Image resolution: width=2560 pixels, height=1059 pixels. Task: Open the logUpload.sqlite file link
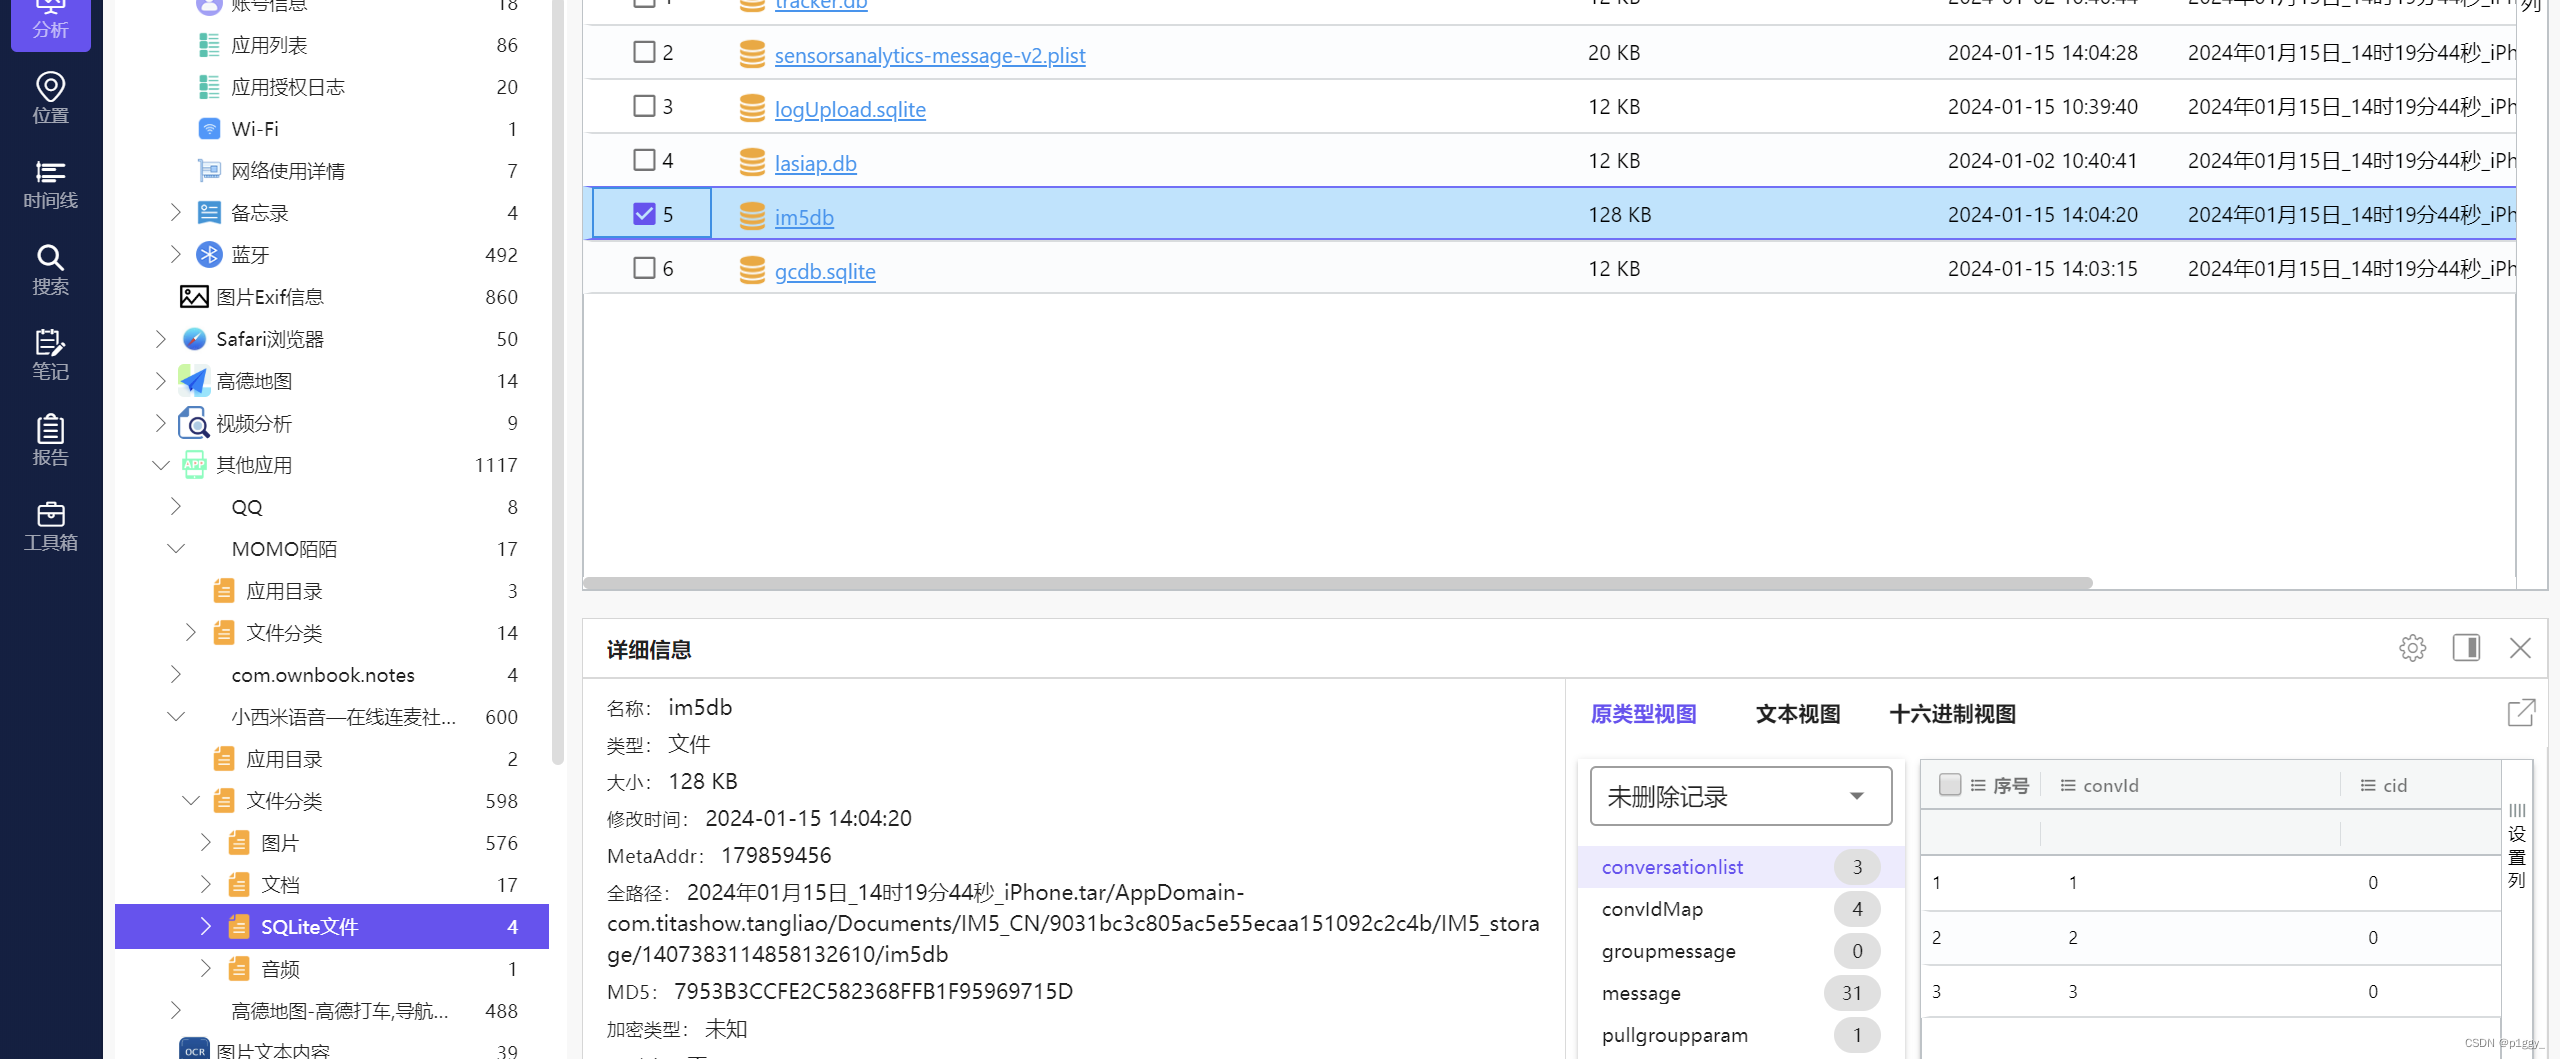pyautogui.click(x=850, y=109)
